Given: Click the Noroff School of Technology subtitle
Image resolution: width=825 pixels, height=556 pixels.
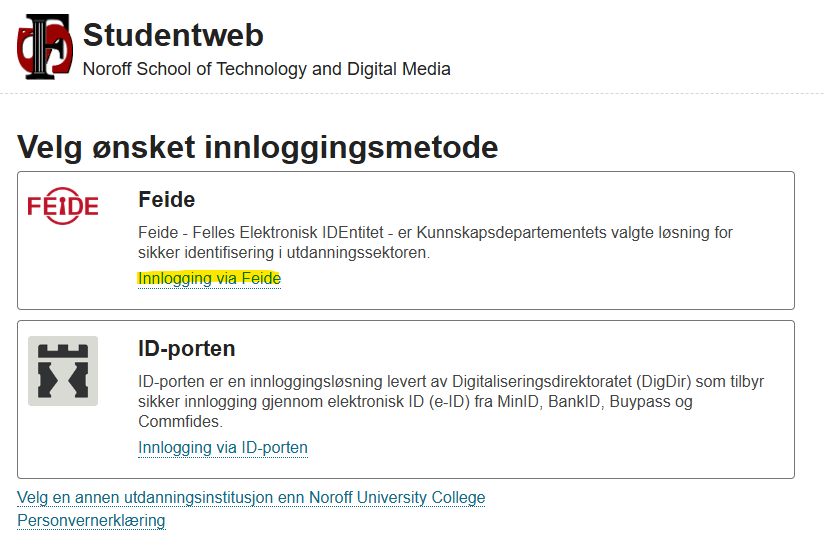Looking at the screenshot, I should point(267,69).
